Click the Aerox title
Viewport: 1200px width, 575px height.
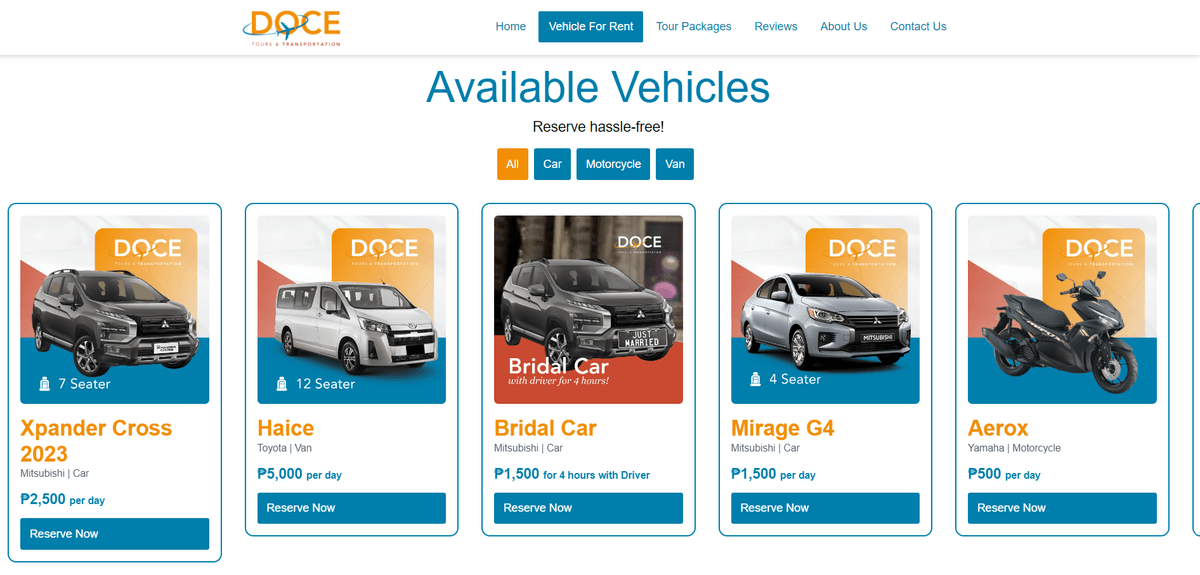(x=998, y=428)
